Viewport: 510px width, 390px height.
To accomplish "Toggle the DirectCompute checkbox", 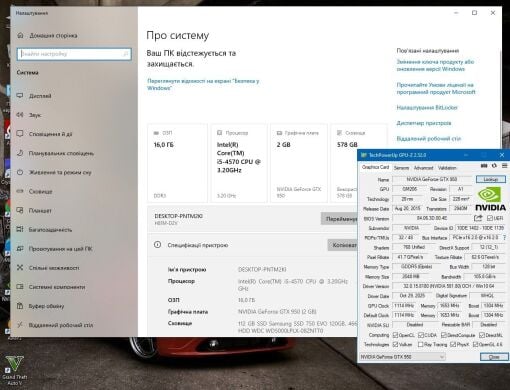I will click(444, 335).
